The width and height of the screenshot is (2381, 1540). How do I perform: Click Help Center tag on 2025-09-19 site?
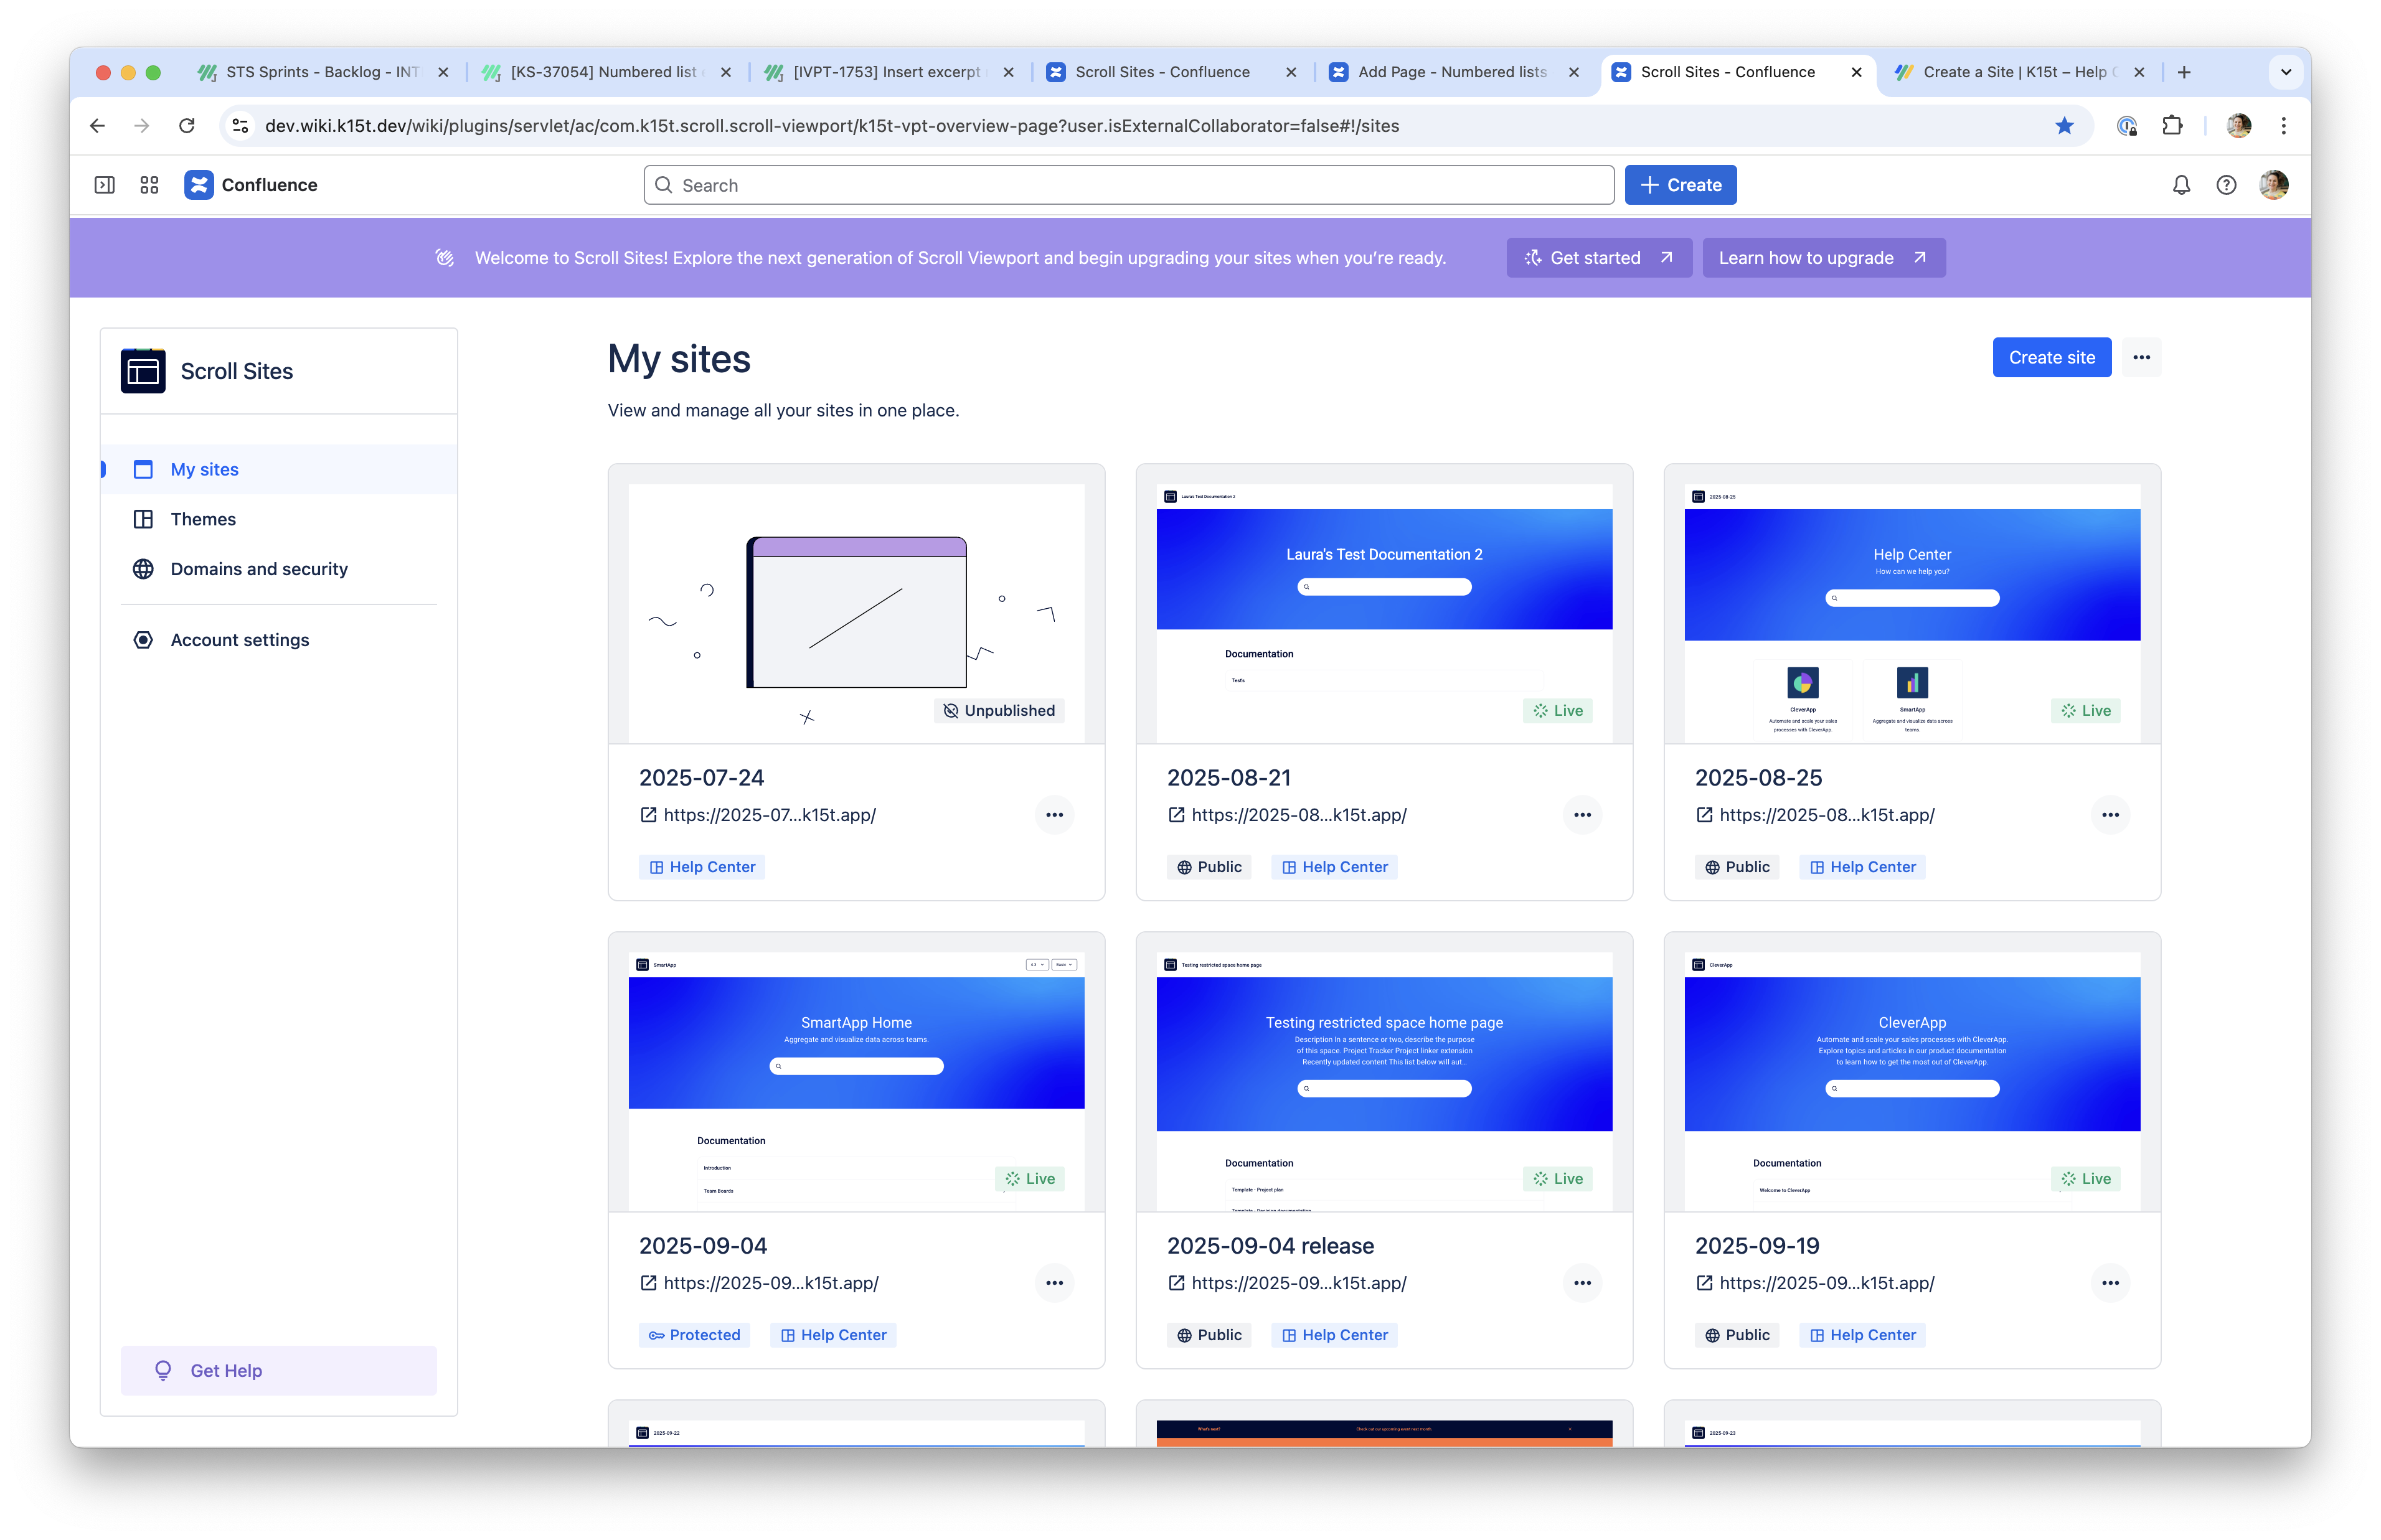[1862, 1335]
